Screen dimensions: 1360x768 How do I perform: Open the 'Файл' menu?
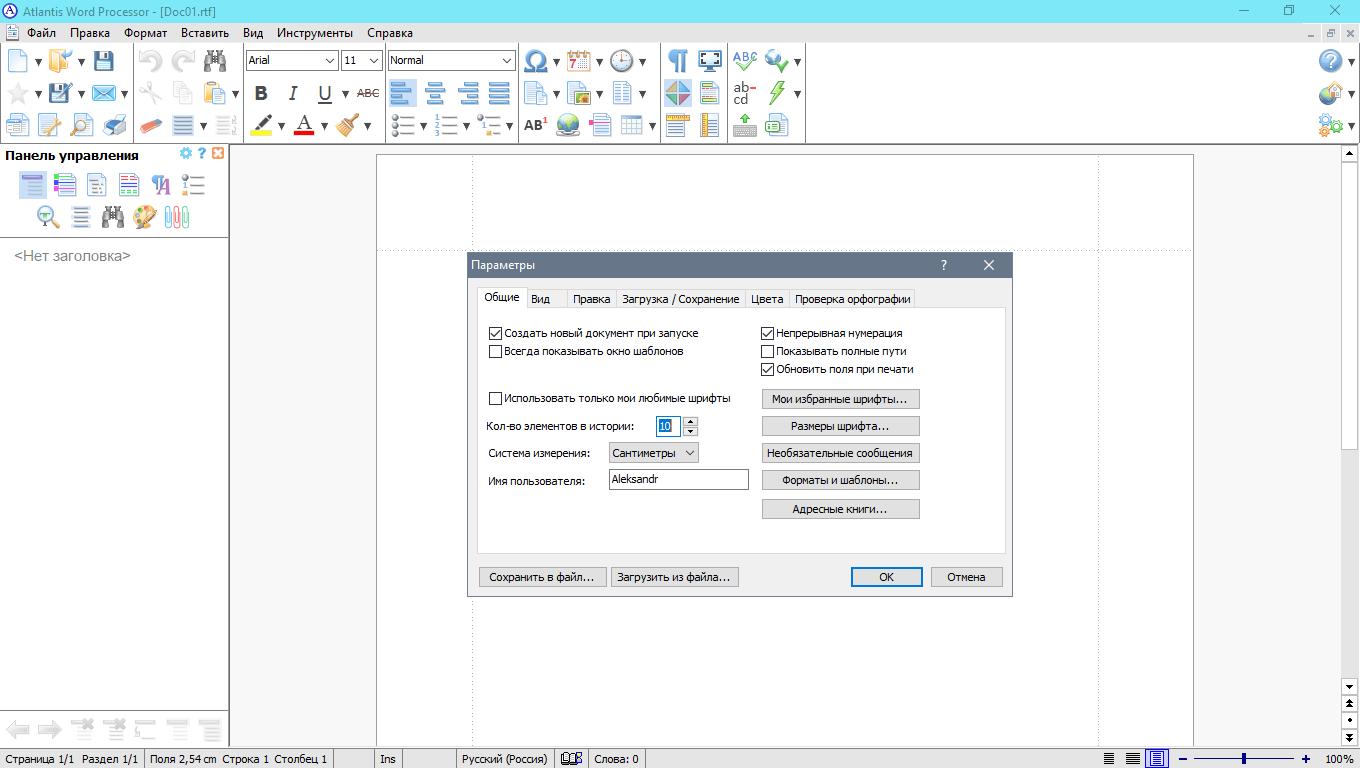[x=41, y=33]
